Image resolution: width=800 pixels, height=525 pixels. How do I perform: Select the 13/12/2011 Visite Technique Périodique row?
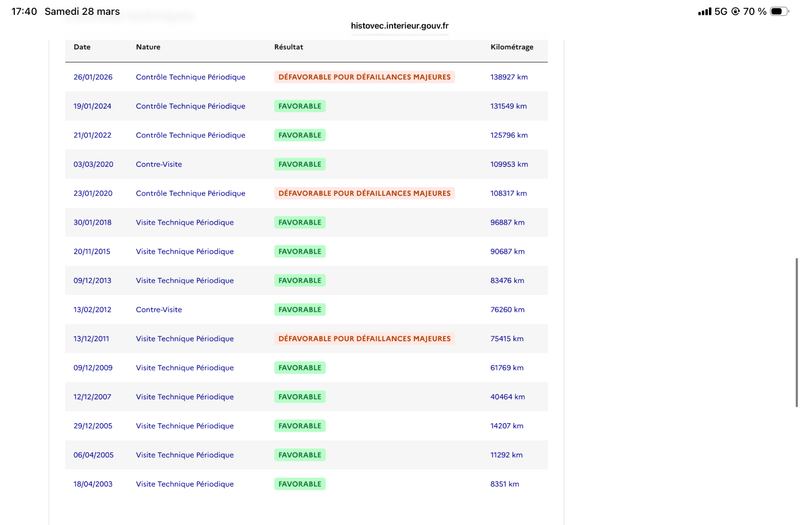click(x=306, y=339)
